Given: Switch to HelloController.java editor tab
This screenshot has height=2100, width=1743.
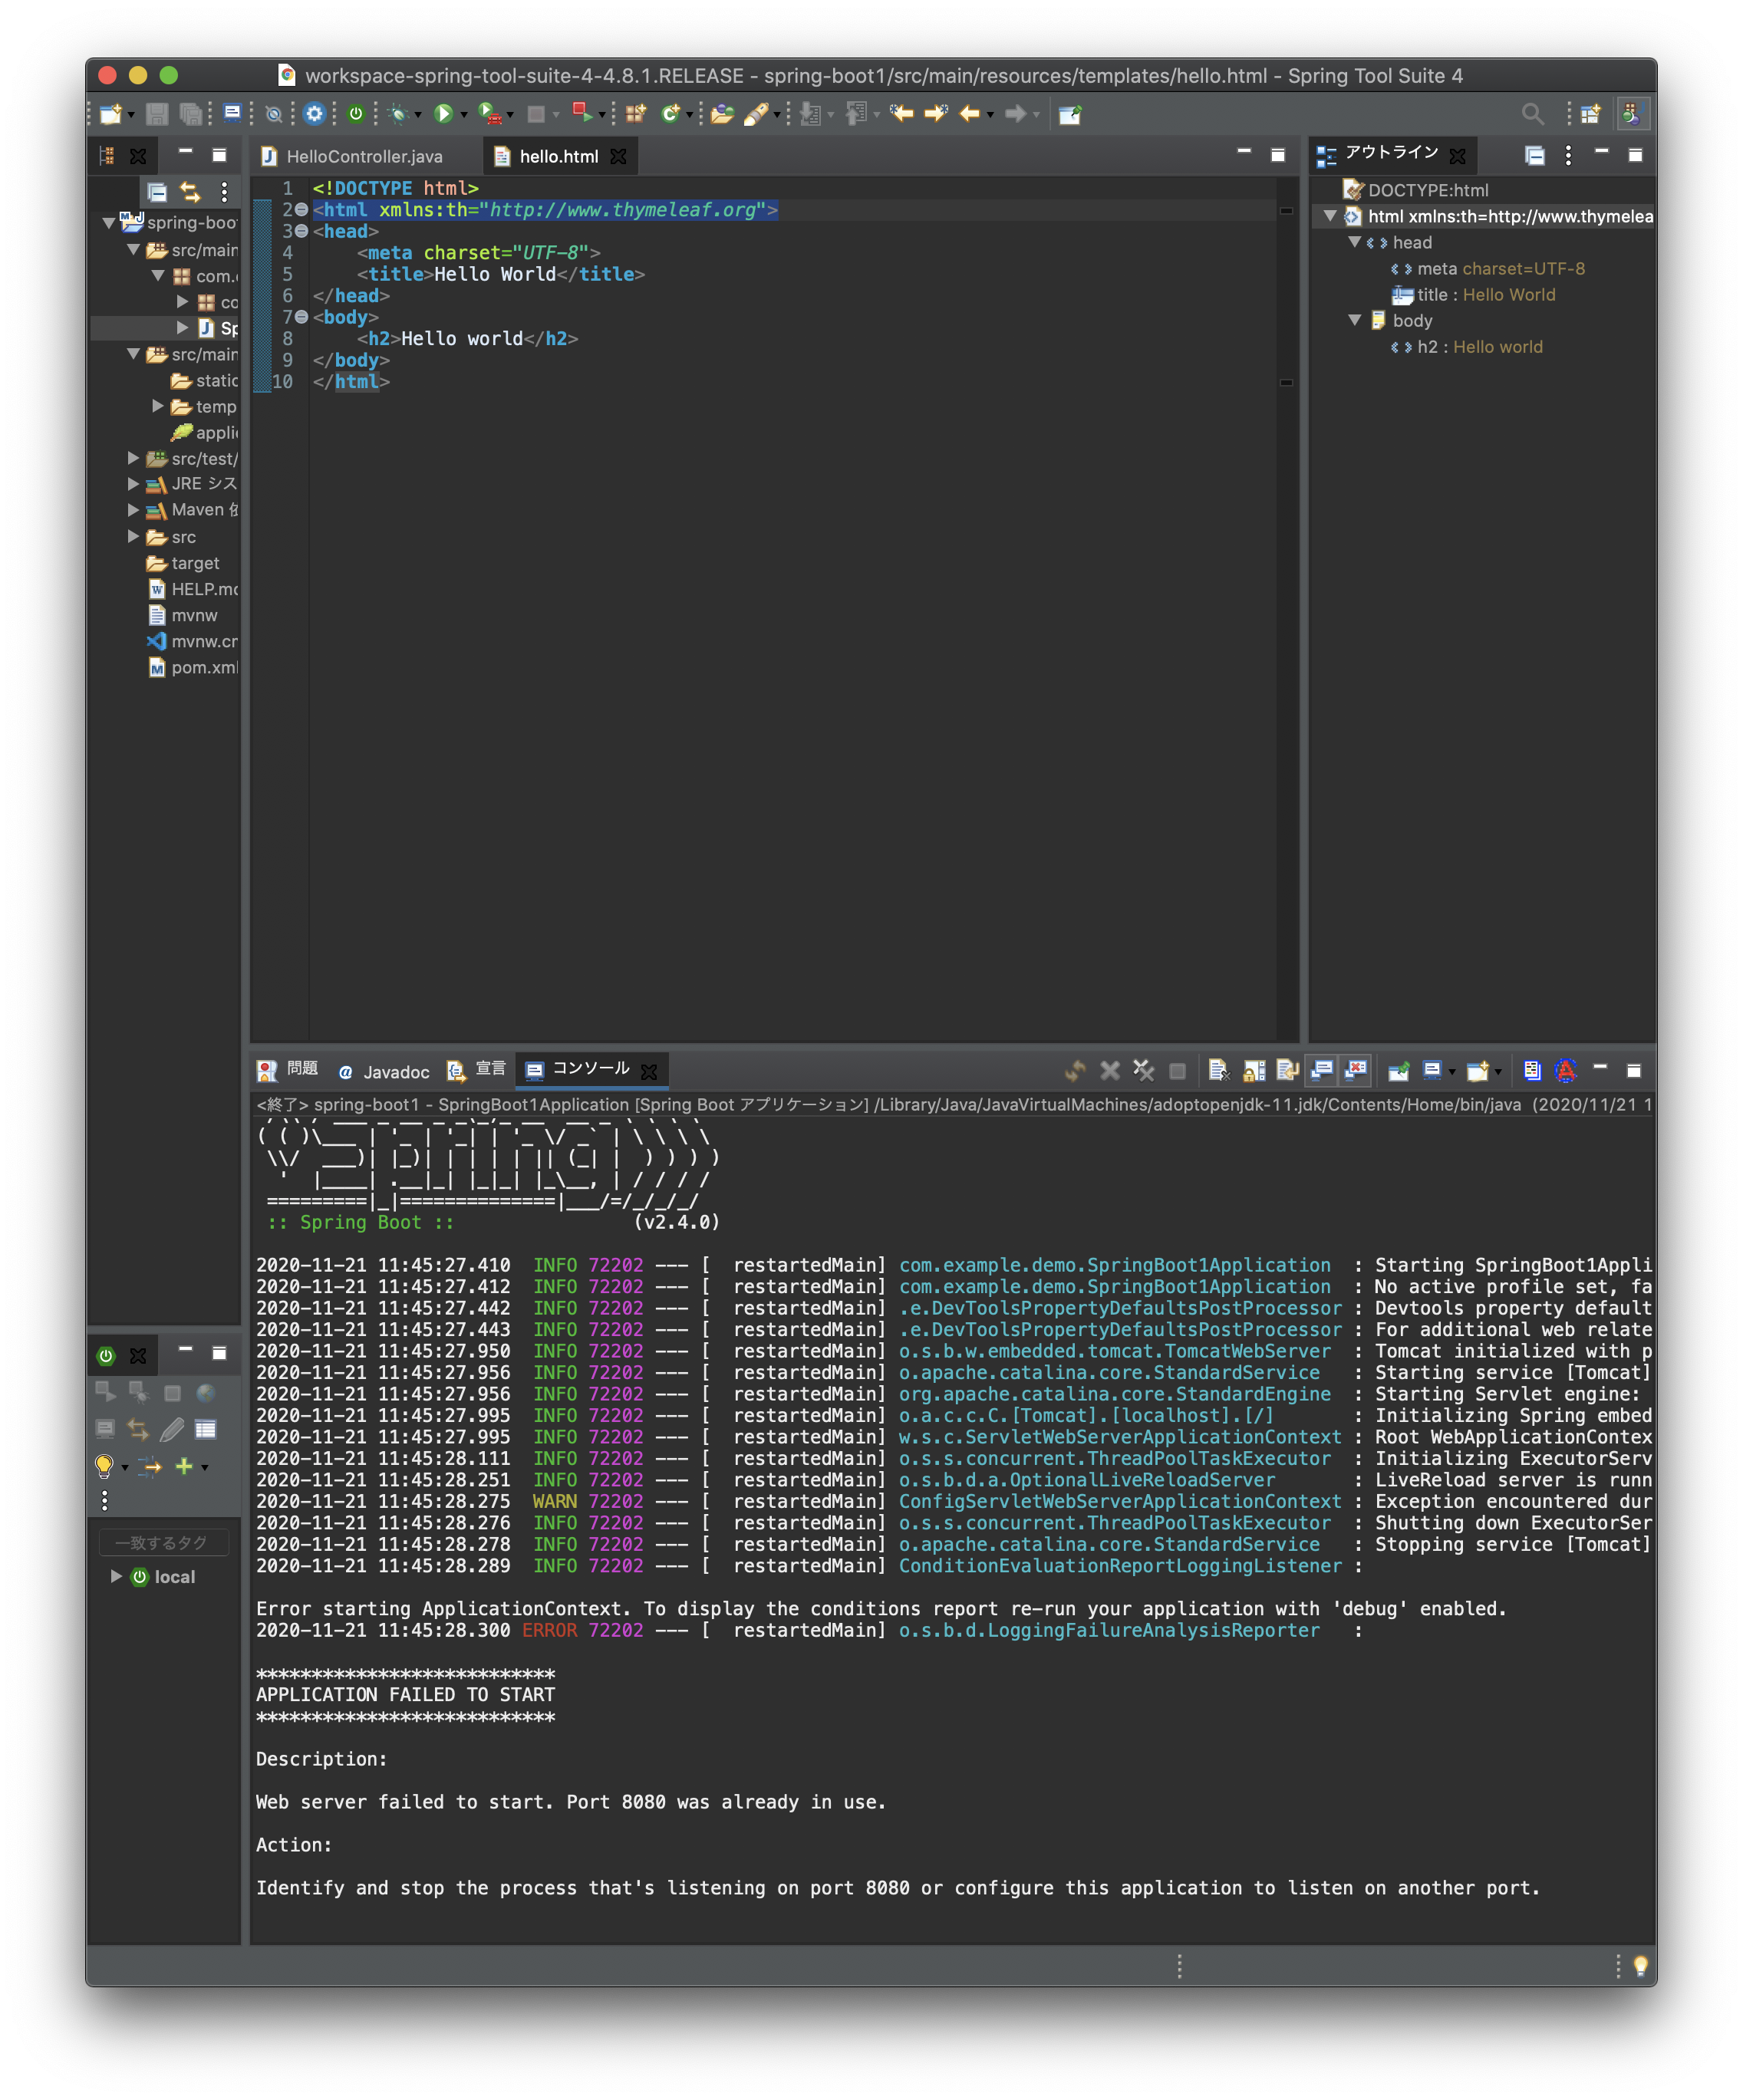Looking at the screenshot, I should click(x=364, y=156).
